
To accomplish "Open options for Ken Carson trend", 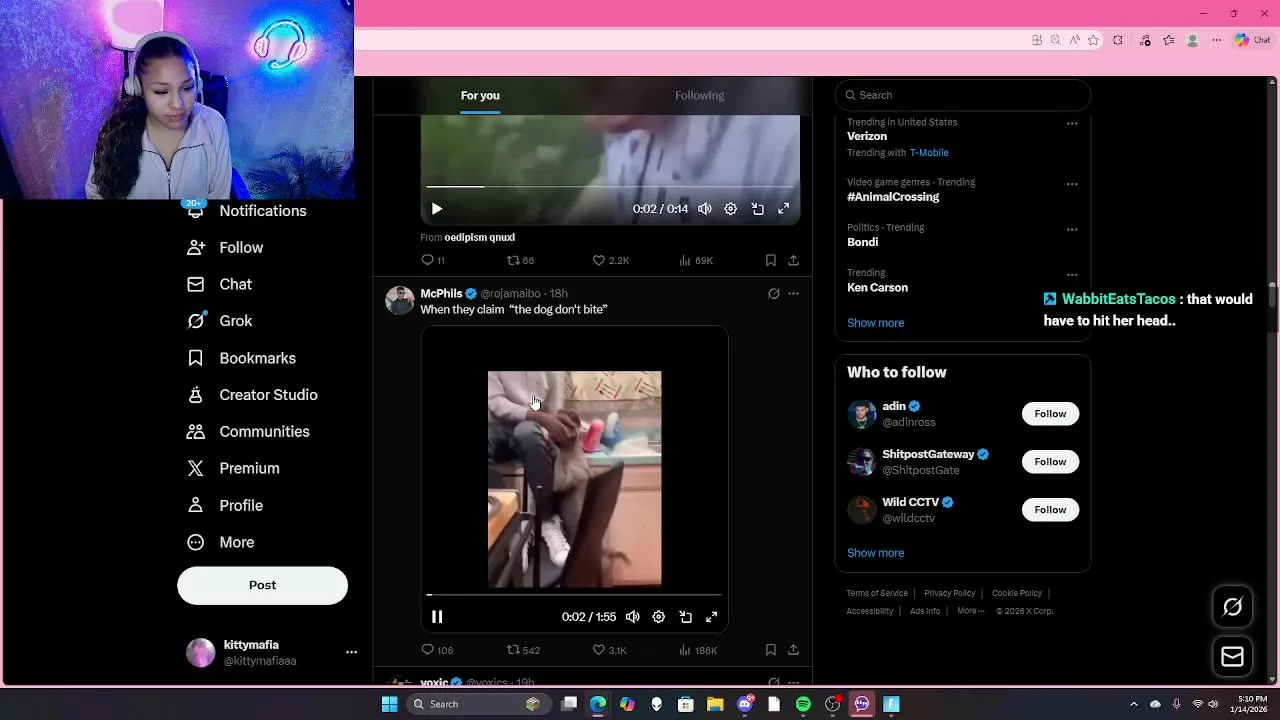I will (x=1072, y=274).
